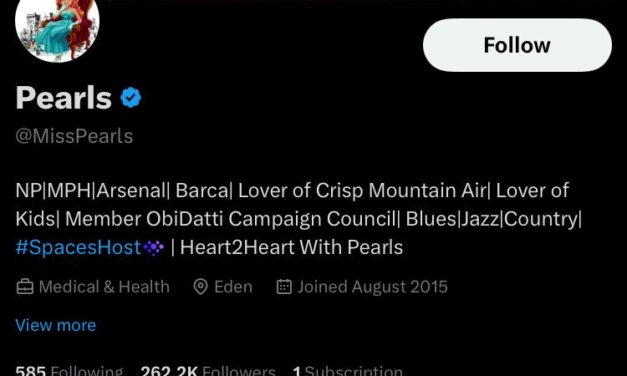This screenshot has height=376, width=627.
Task: Click the ObiDatti Campaign Council text
Action: point(270,219)
